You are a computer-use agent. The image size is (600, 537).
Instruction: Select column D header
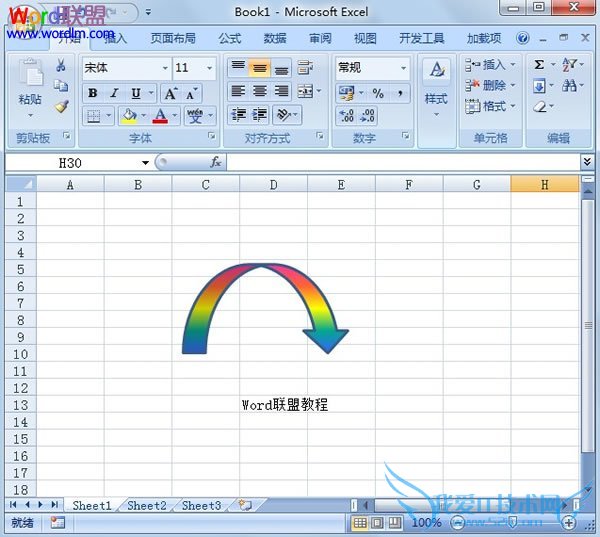(x=273, y=185)
